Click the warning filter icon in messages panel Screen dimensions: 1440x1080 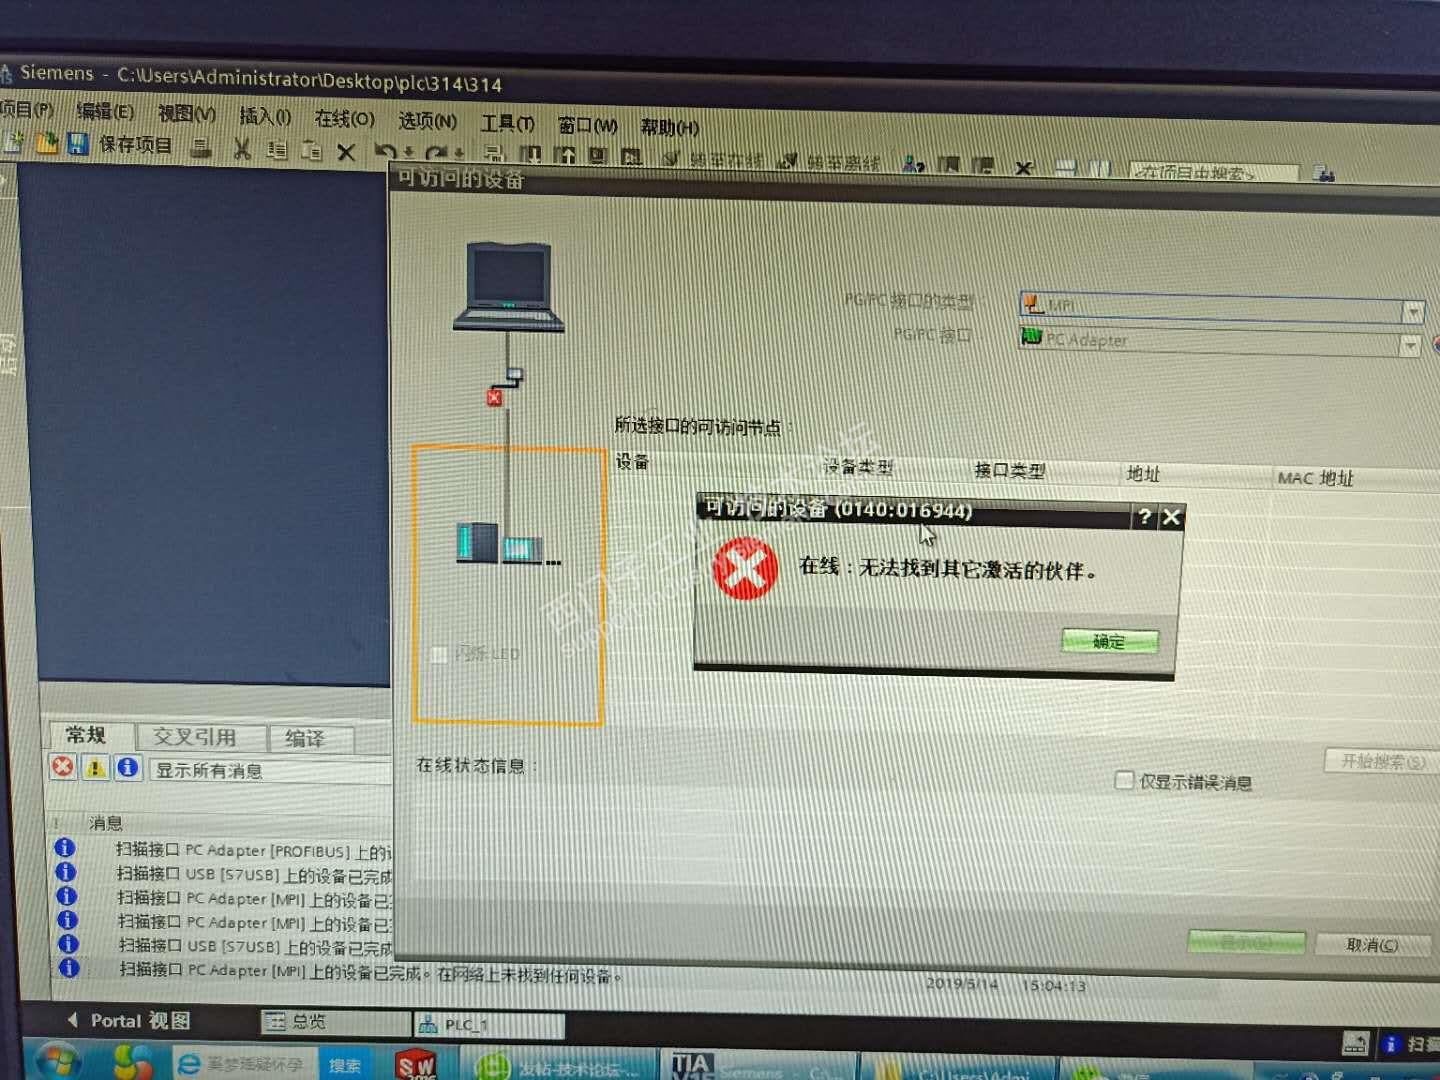tap(95, 767)
